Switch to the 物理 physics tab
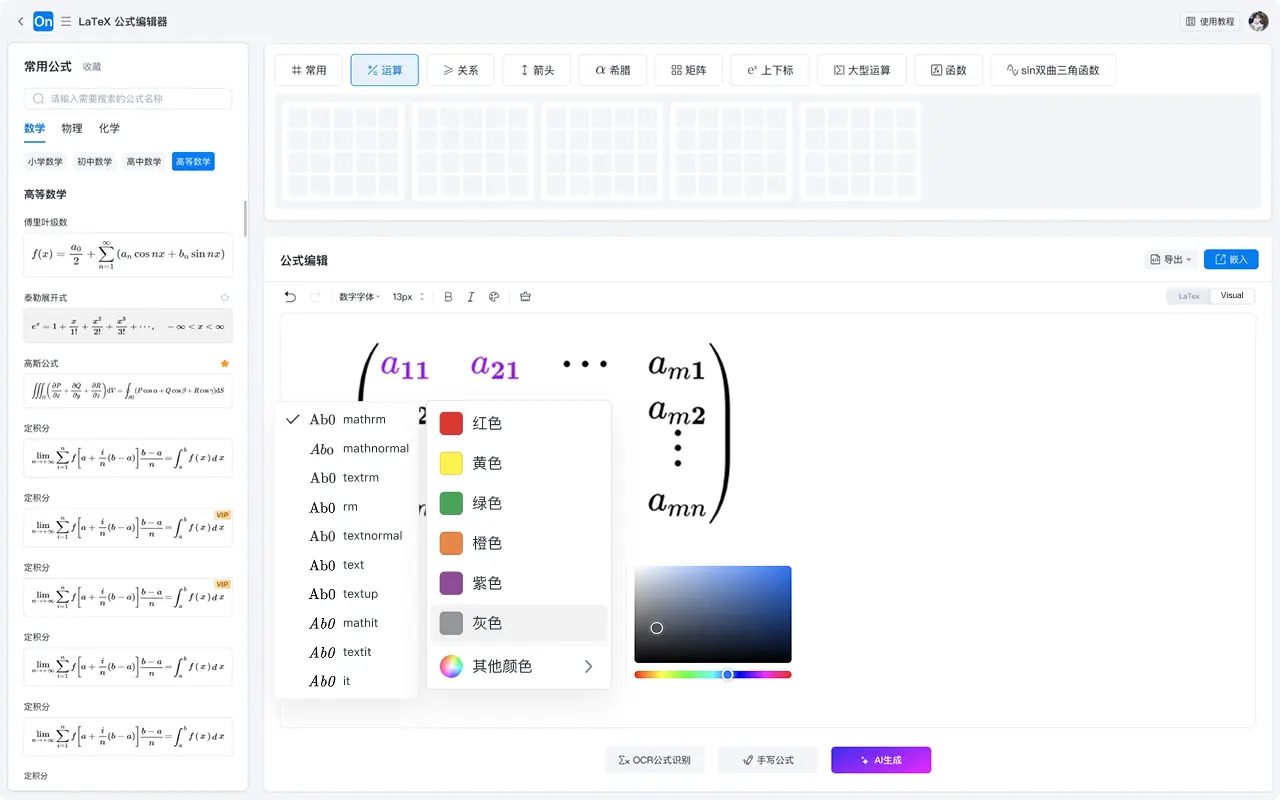This screenshot has width=1280, height=800. [71, 128]
